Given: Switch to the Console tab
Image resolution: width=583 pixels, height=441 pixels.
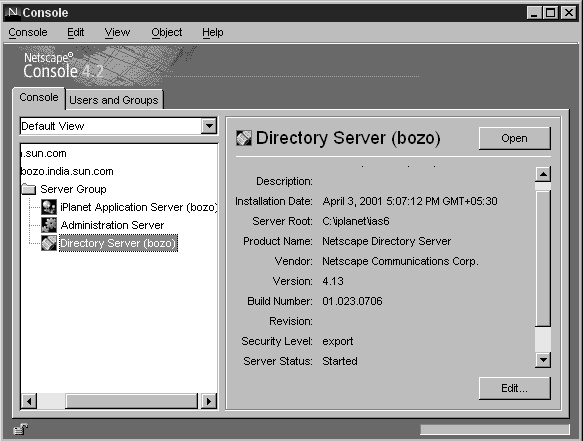Looking at the screenshot, I should 39,97.
